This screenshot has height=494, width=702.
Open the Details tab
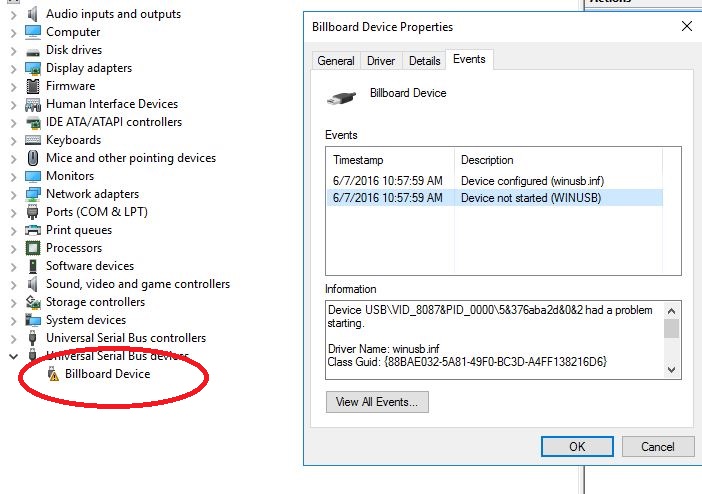pyautogui.click(x=424, y=61)
